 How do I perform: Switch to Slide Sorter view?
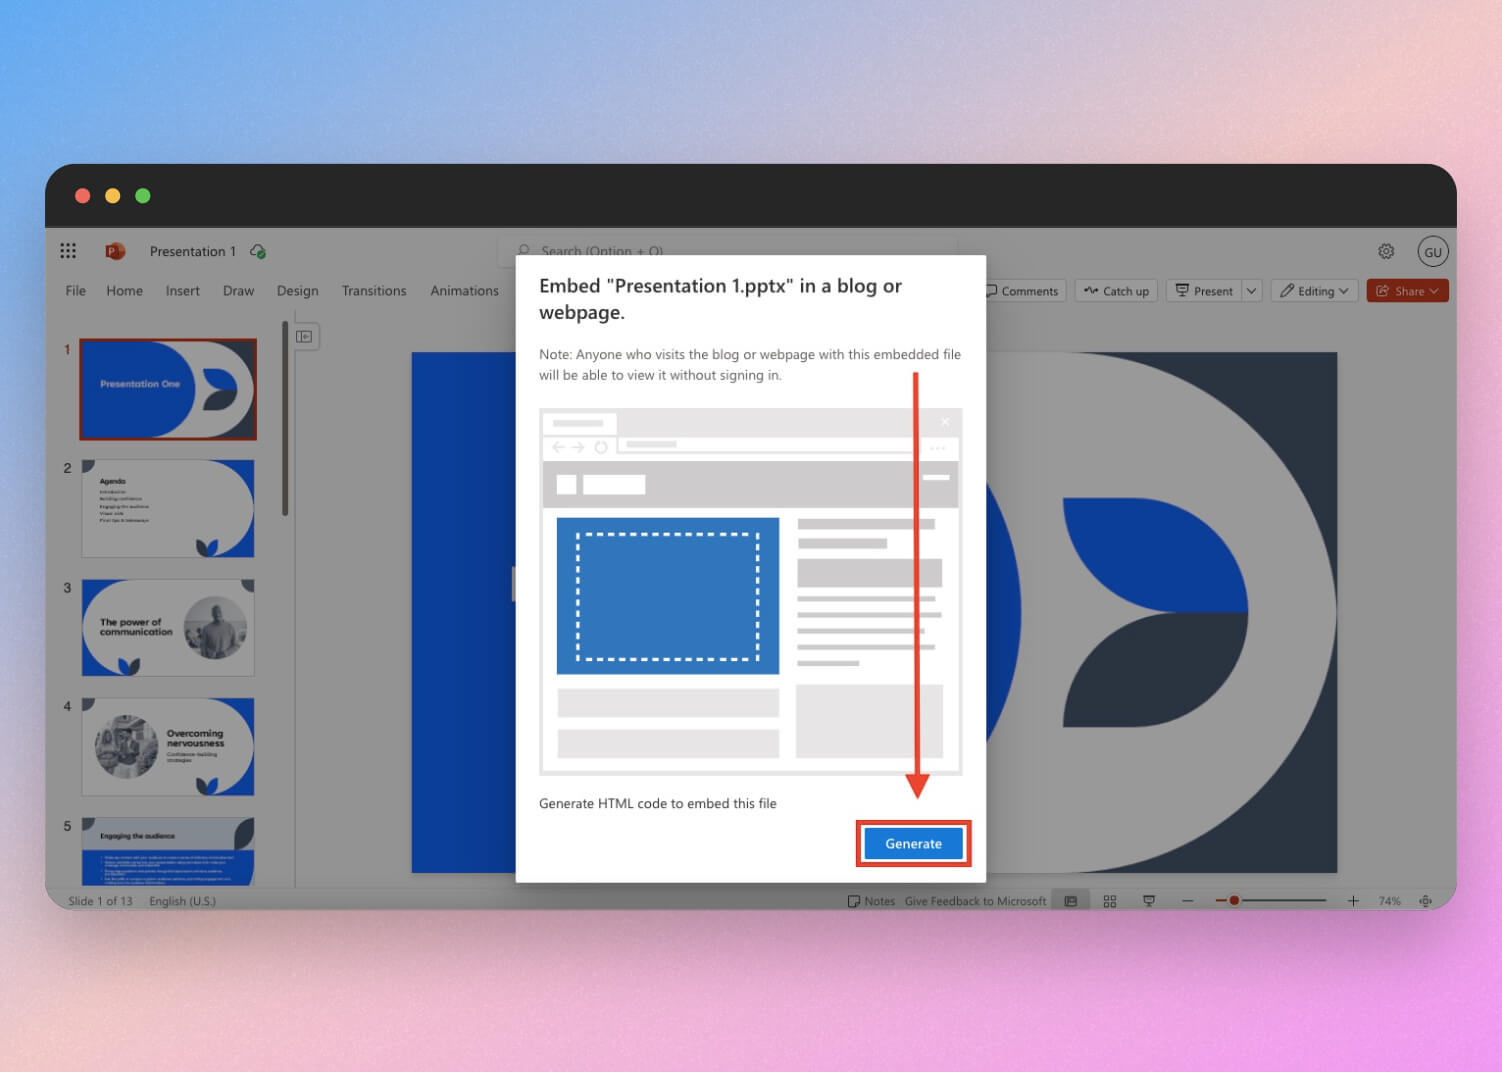tap(1110, 900)
